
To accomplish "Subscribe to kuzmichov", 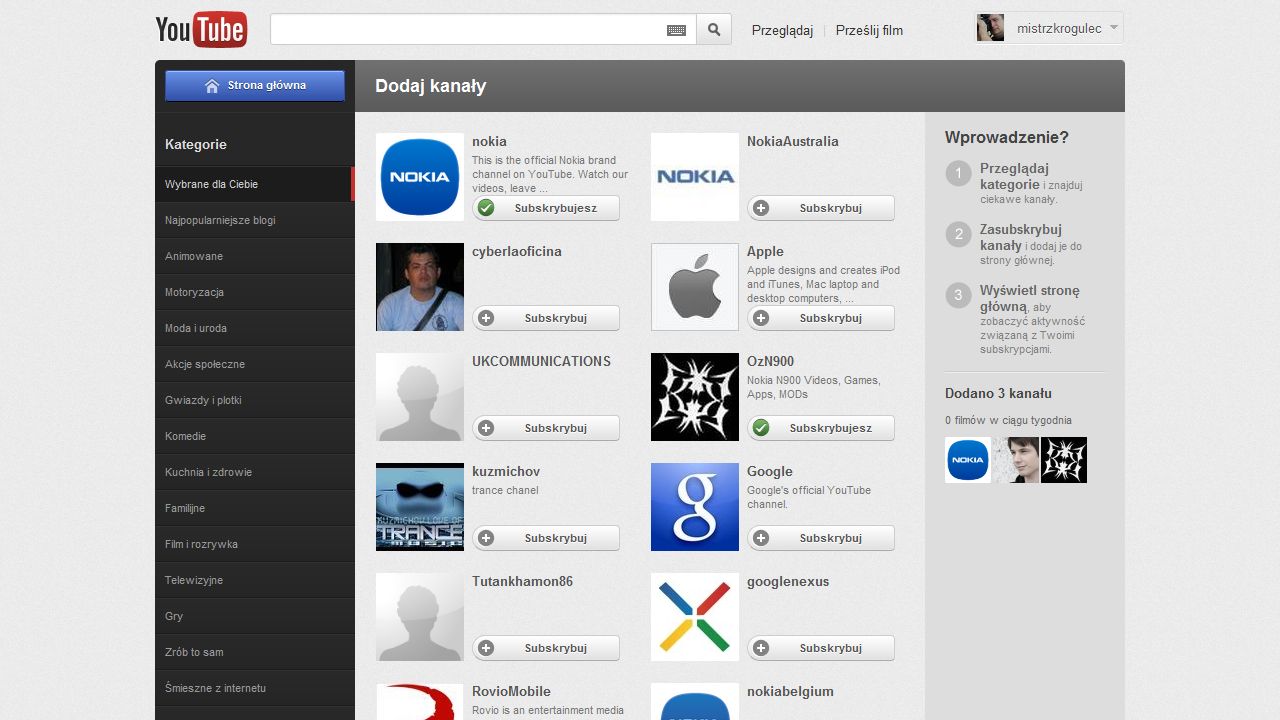I will point(546,538).
